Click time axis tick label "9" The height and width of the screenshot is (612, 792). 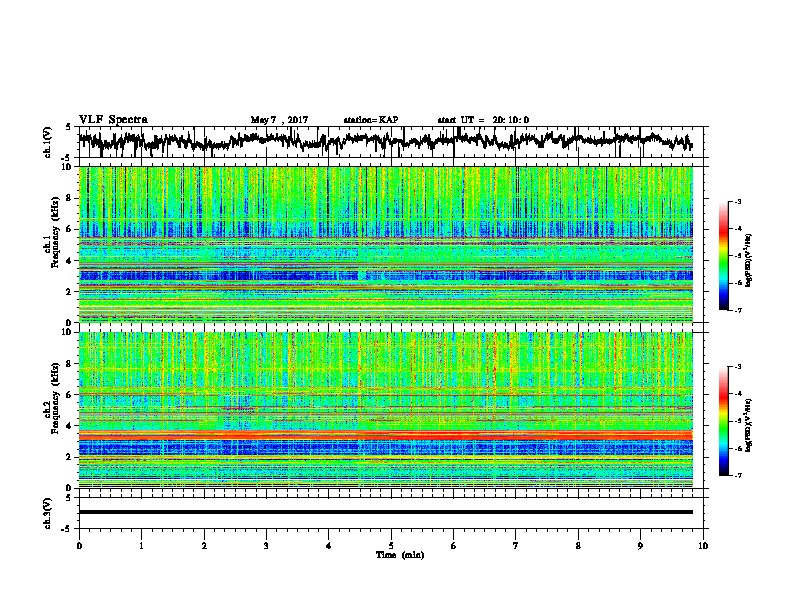coord(640,546)
